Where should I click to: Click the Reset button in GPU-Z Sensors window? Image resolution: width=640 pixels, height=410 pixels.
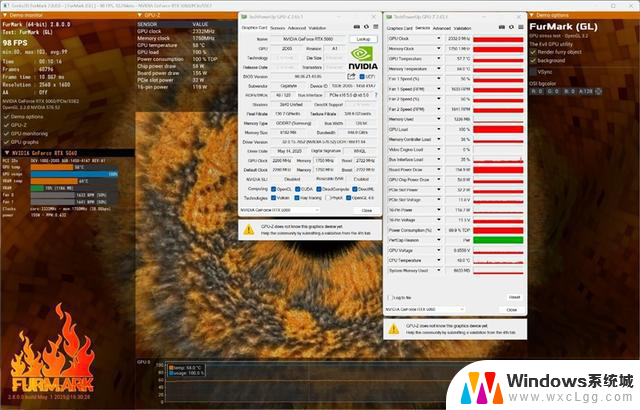[514, 297]
